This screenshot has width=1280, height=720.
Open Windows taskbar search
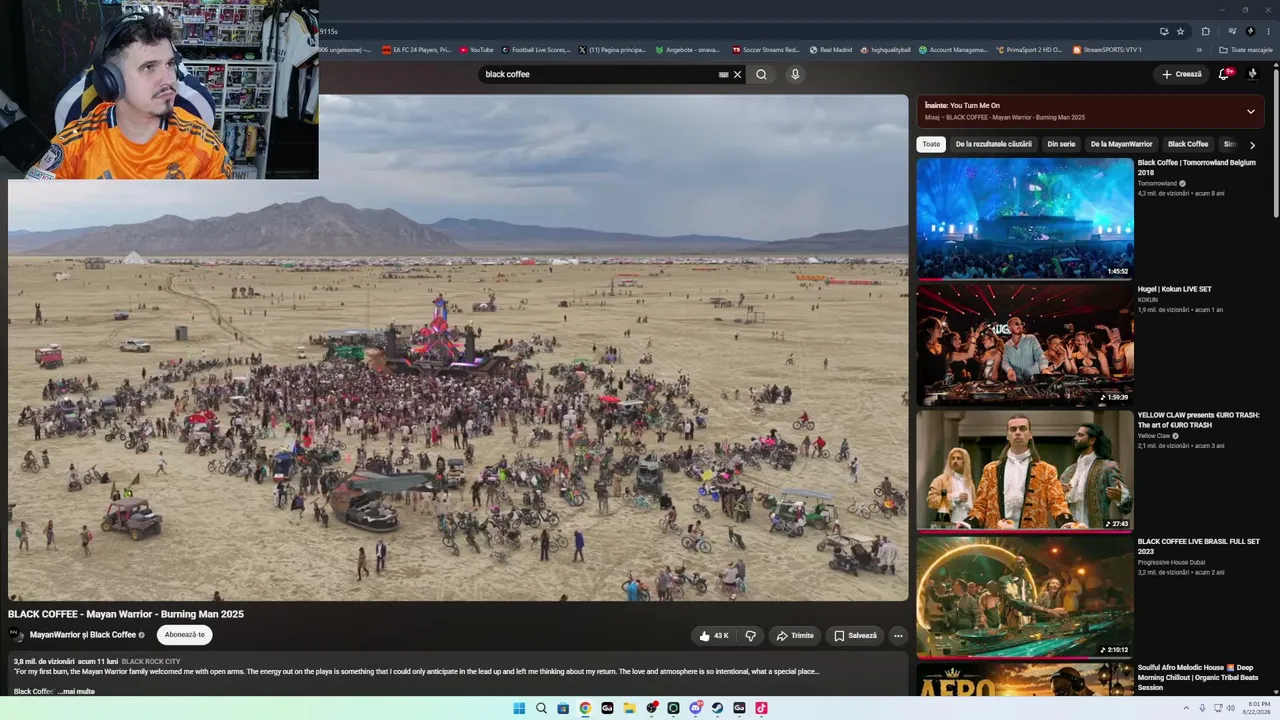coord(541,708)
